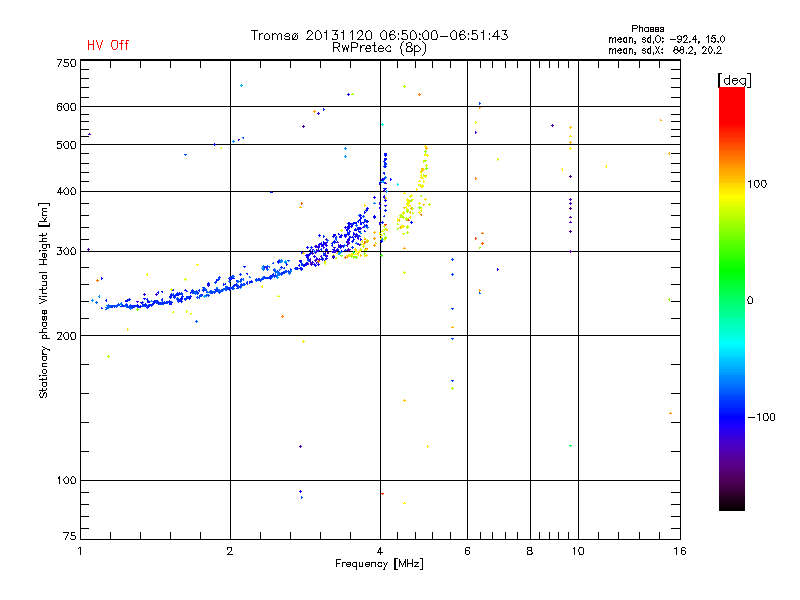Click the Frequency [MHz] axis label
Viewport: 800px width, 600px height.
pos(379,564)
